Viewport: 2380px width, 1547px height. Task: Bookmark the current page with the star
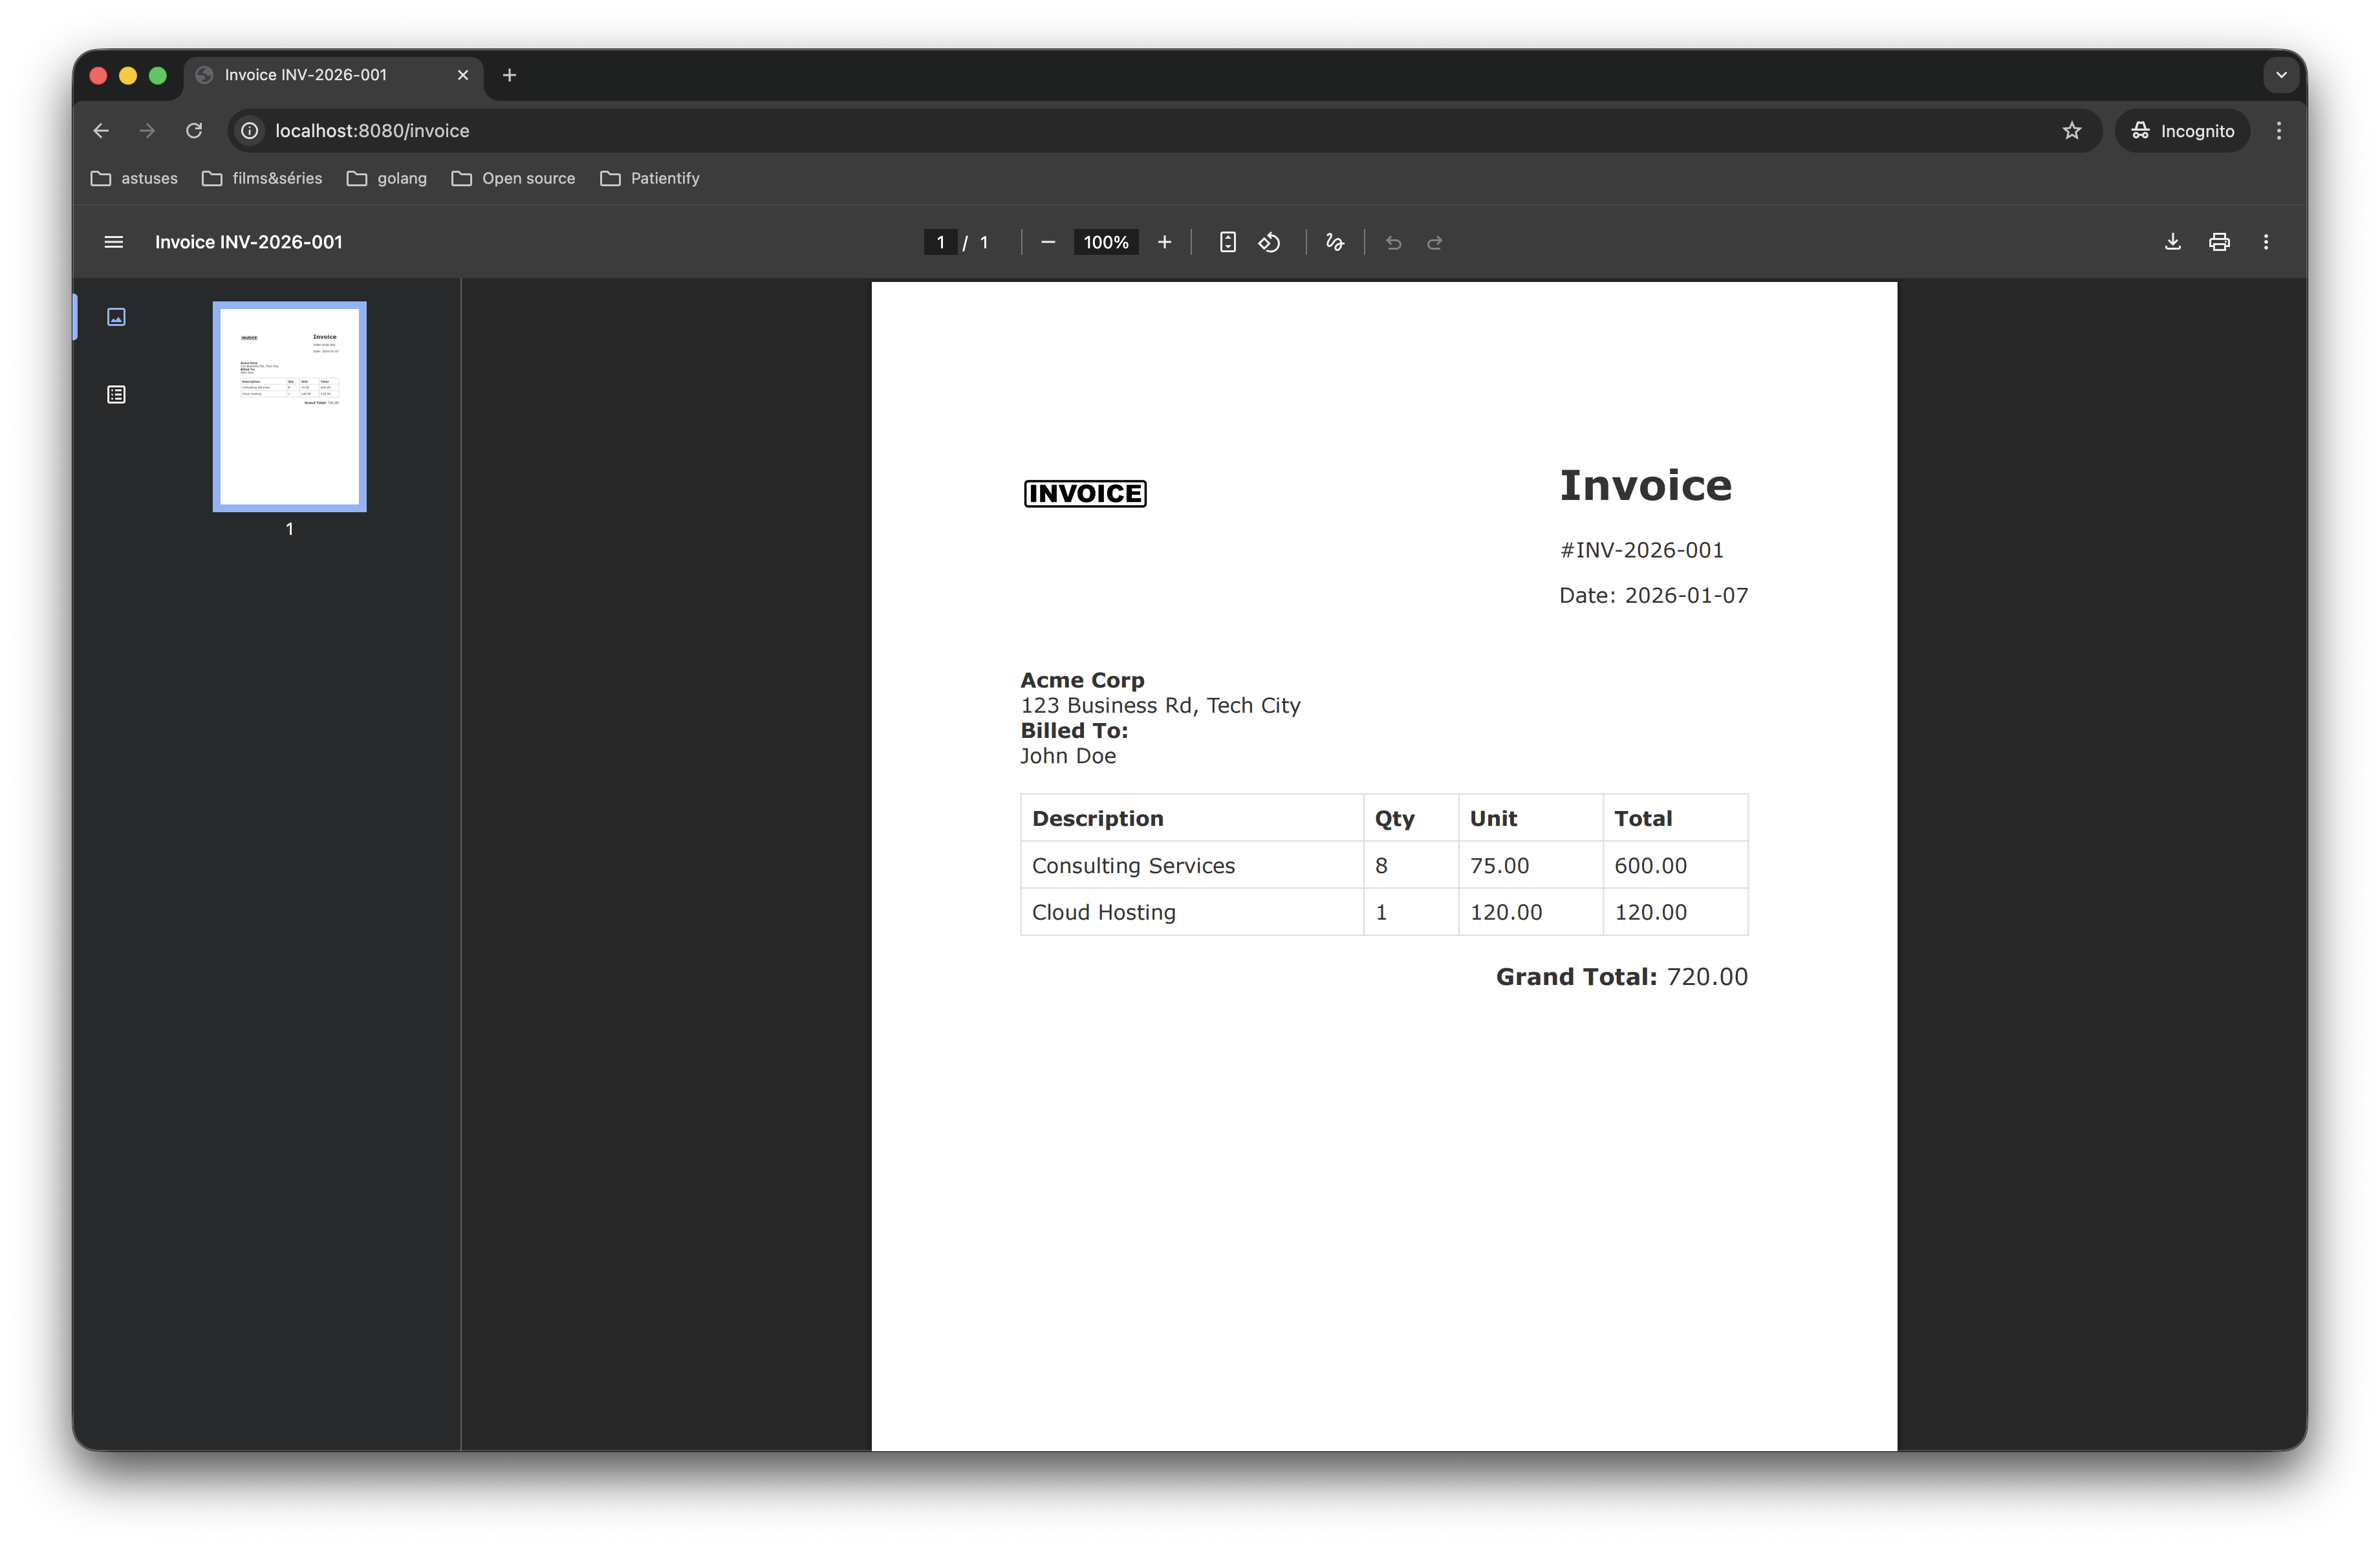[2072, 130]
